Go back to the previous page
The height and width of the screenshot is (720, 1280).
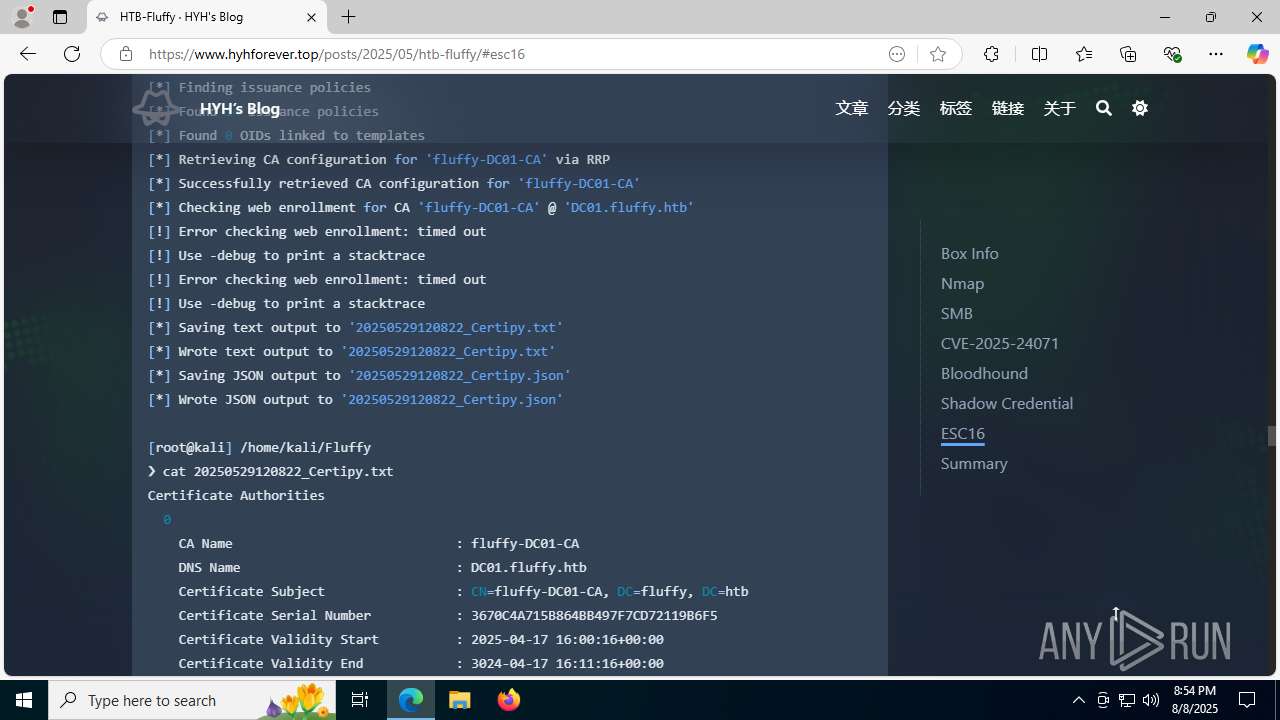(x=27, y=54)
